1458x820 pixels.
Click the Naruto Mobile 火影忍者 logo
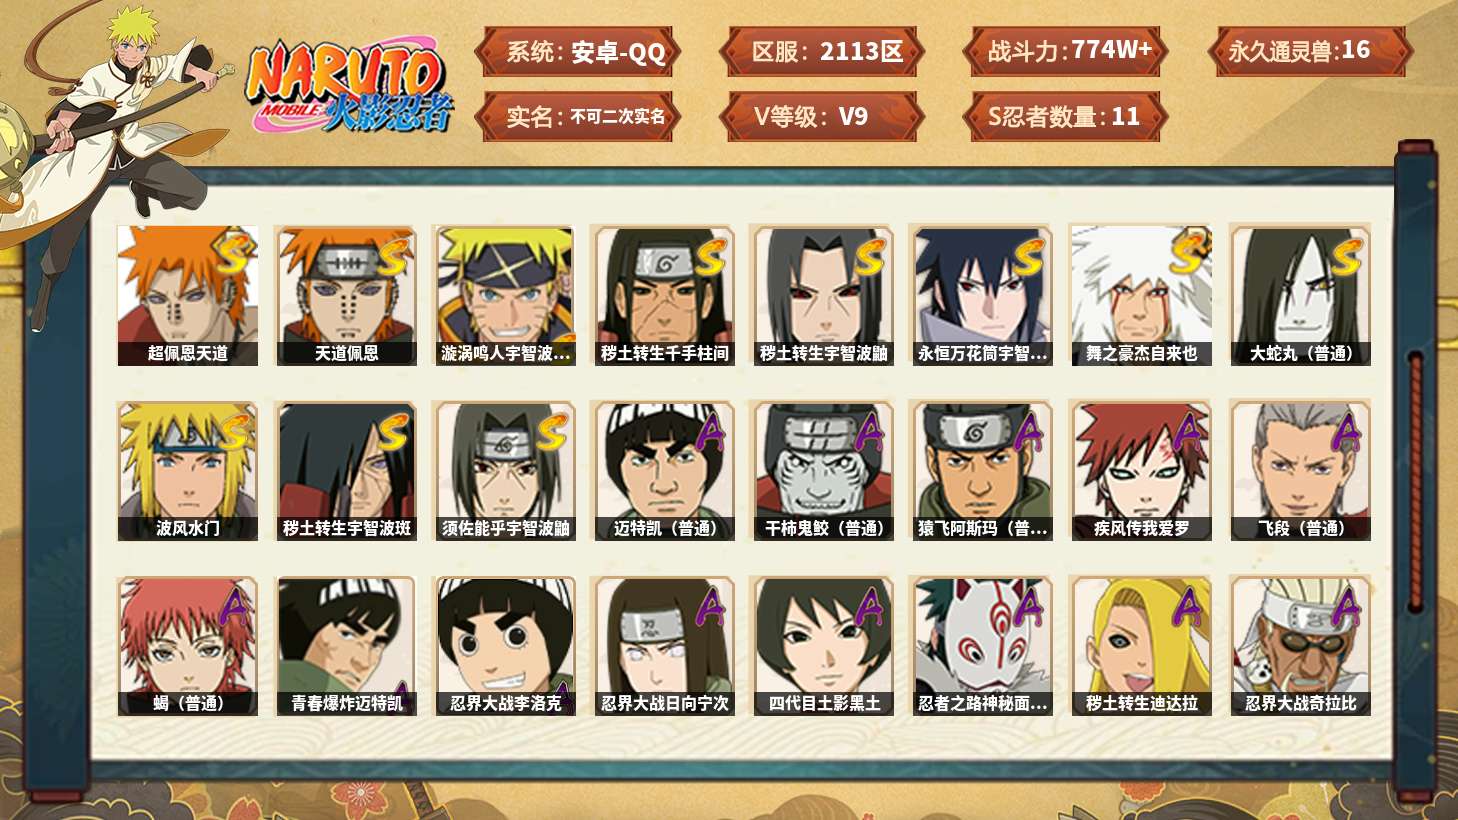[350, 87]
